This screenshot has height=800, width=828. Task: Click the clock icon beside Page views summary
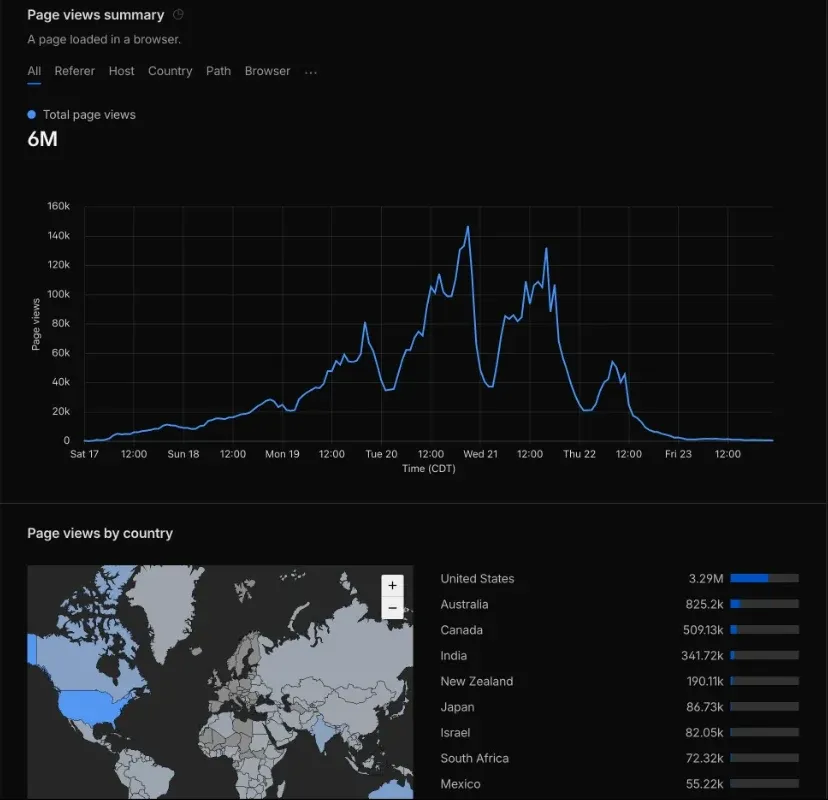click(x=178, y=15)
